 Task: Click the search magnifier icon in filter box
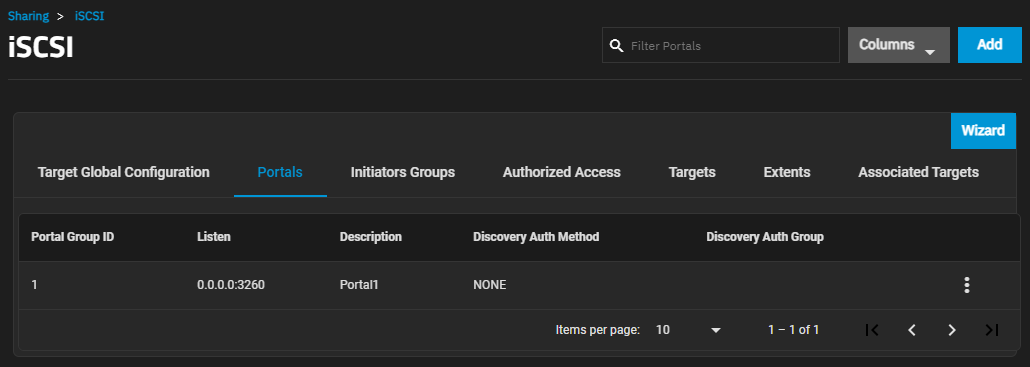[x=616, y=45]
